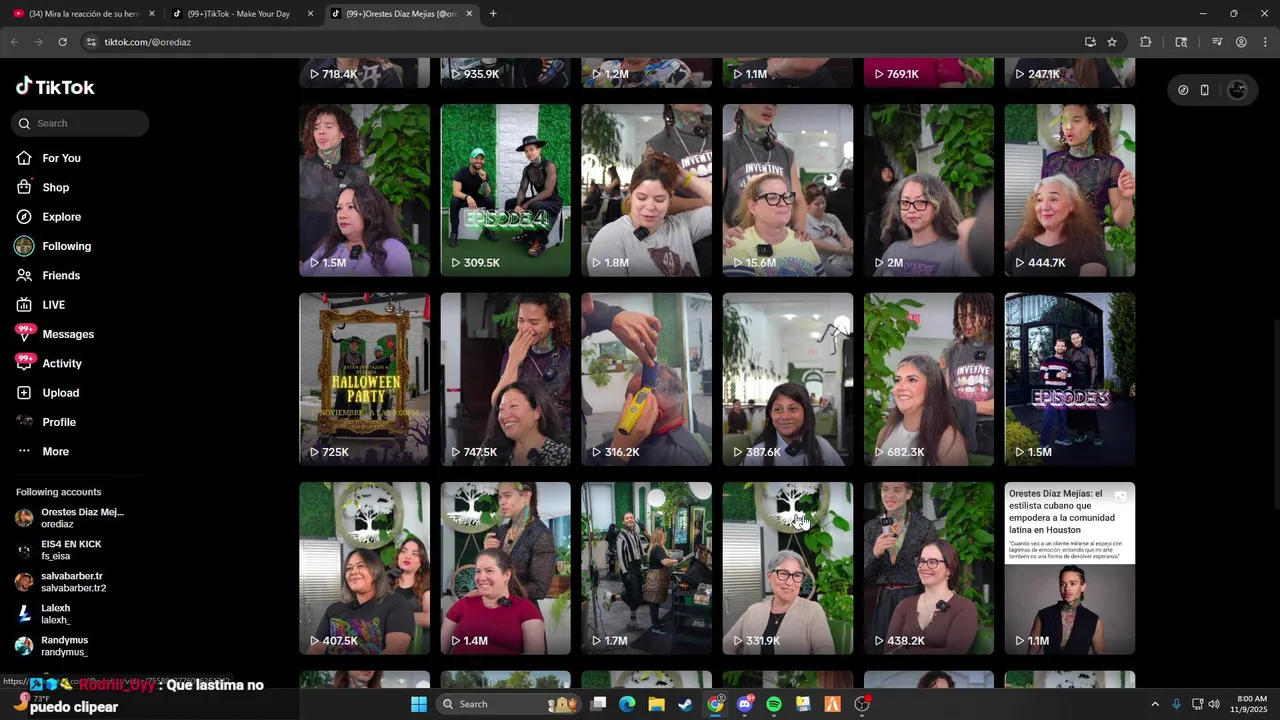Image resolution: width=1280 pixels, height=720 pixels.
Task: Click the Windows taskbar Search box
Action: tap(508, 704)
